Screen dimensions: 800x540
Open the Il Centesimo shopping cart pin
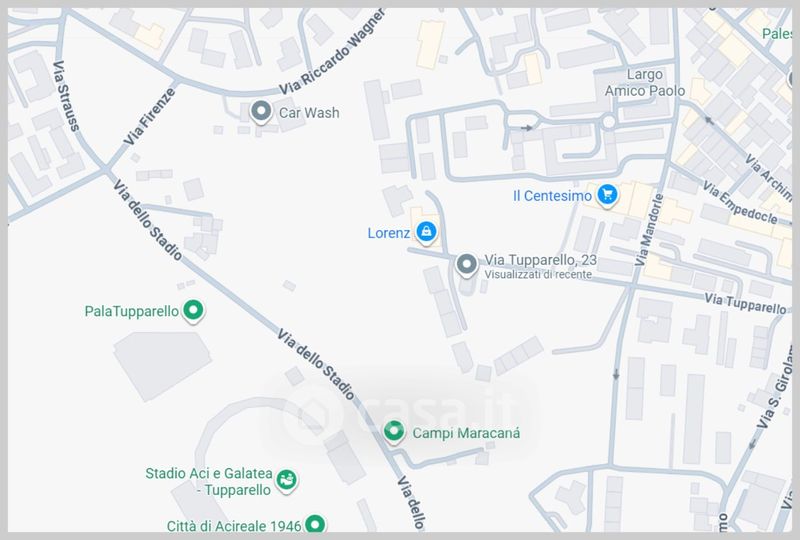[x=607, y=195]
